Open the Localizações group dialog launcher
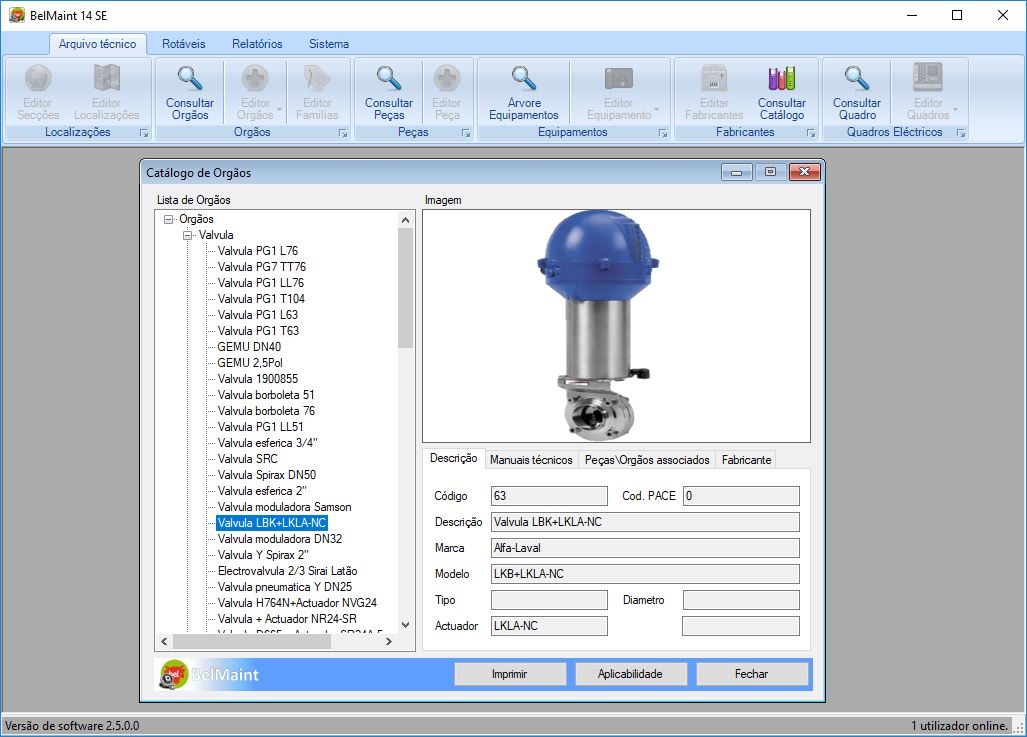This screenshot has width=1027, height=737. coord(143,133)
